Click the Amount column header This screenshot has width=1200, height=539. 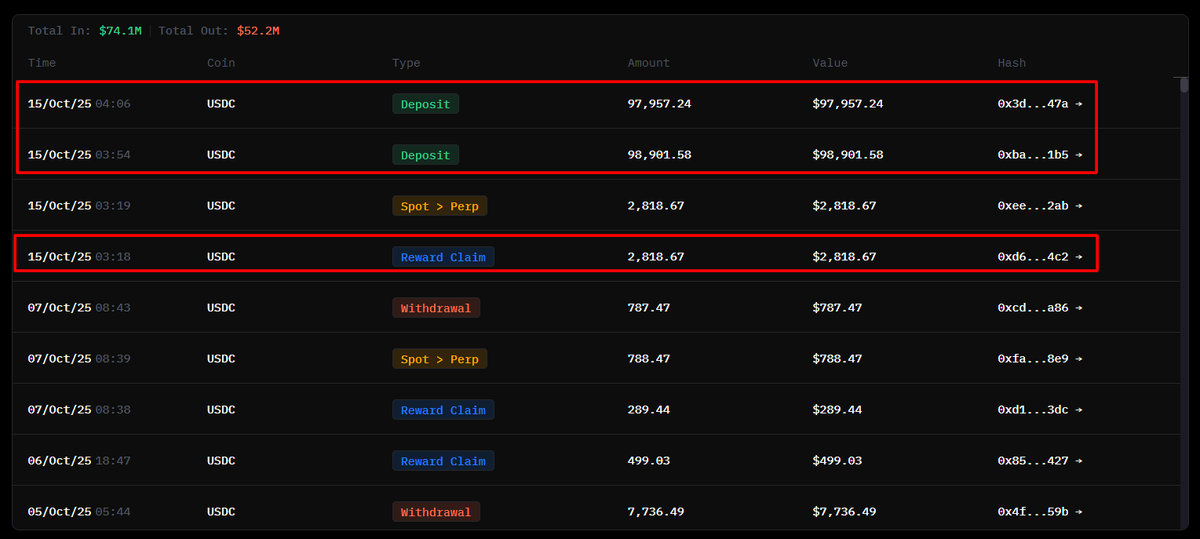click(648, 63)
